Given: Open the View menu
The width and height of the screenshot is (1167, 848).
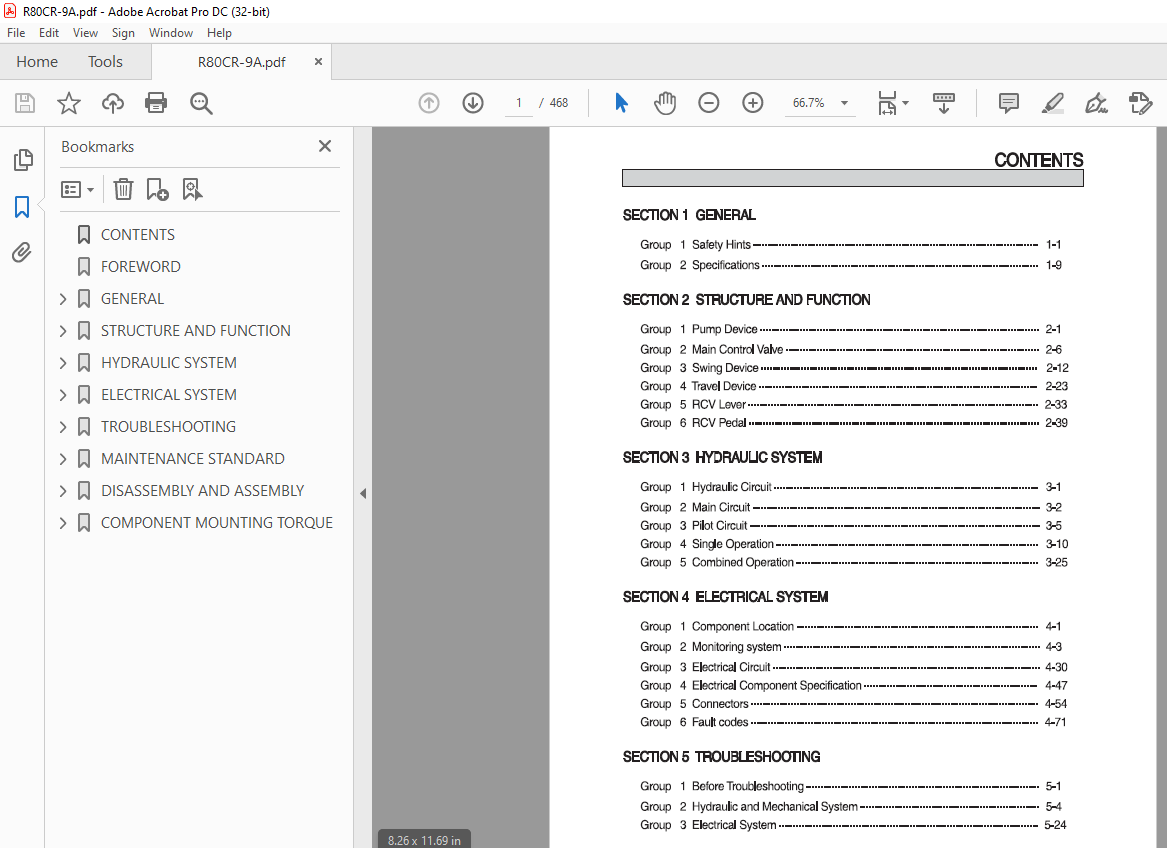Looking at the screenshot, I should [85, 33].
